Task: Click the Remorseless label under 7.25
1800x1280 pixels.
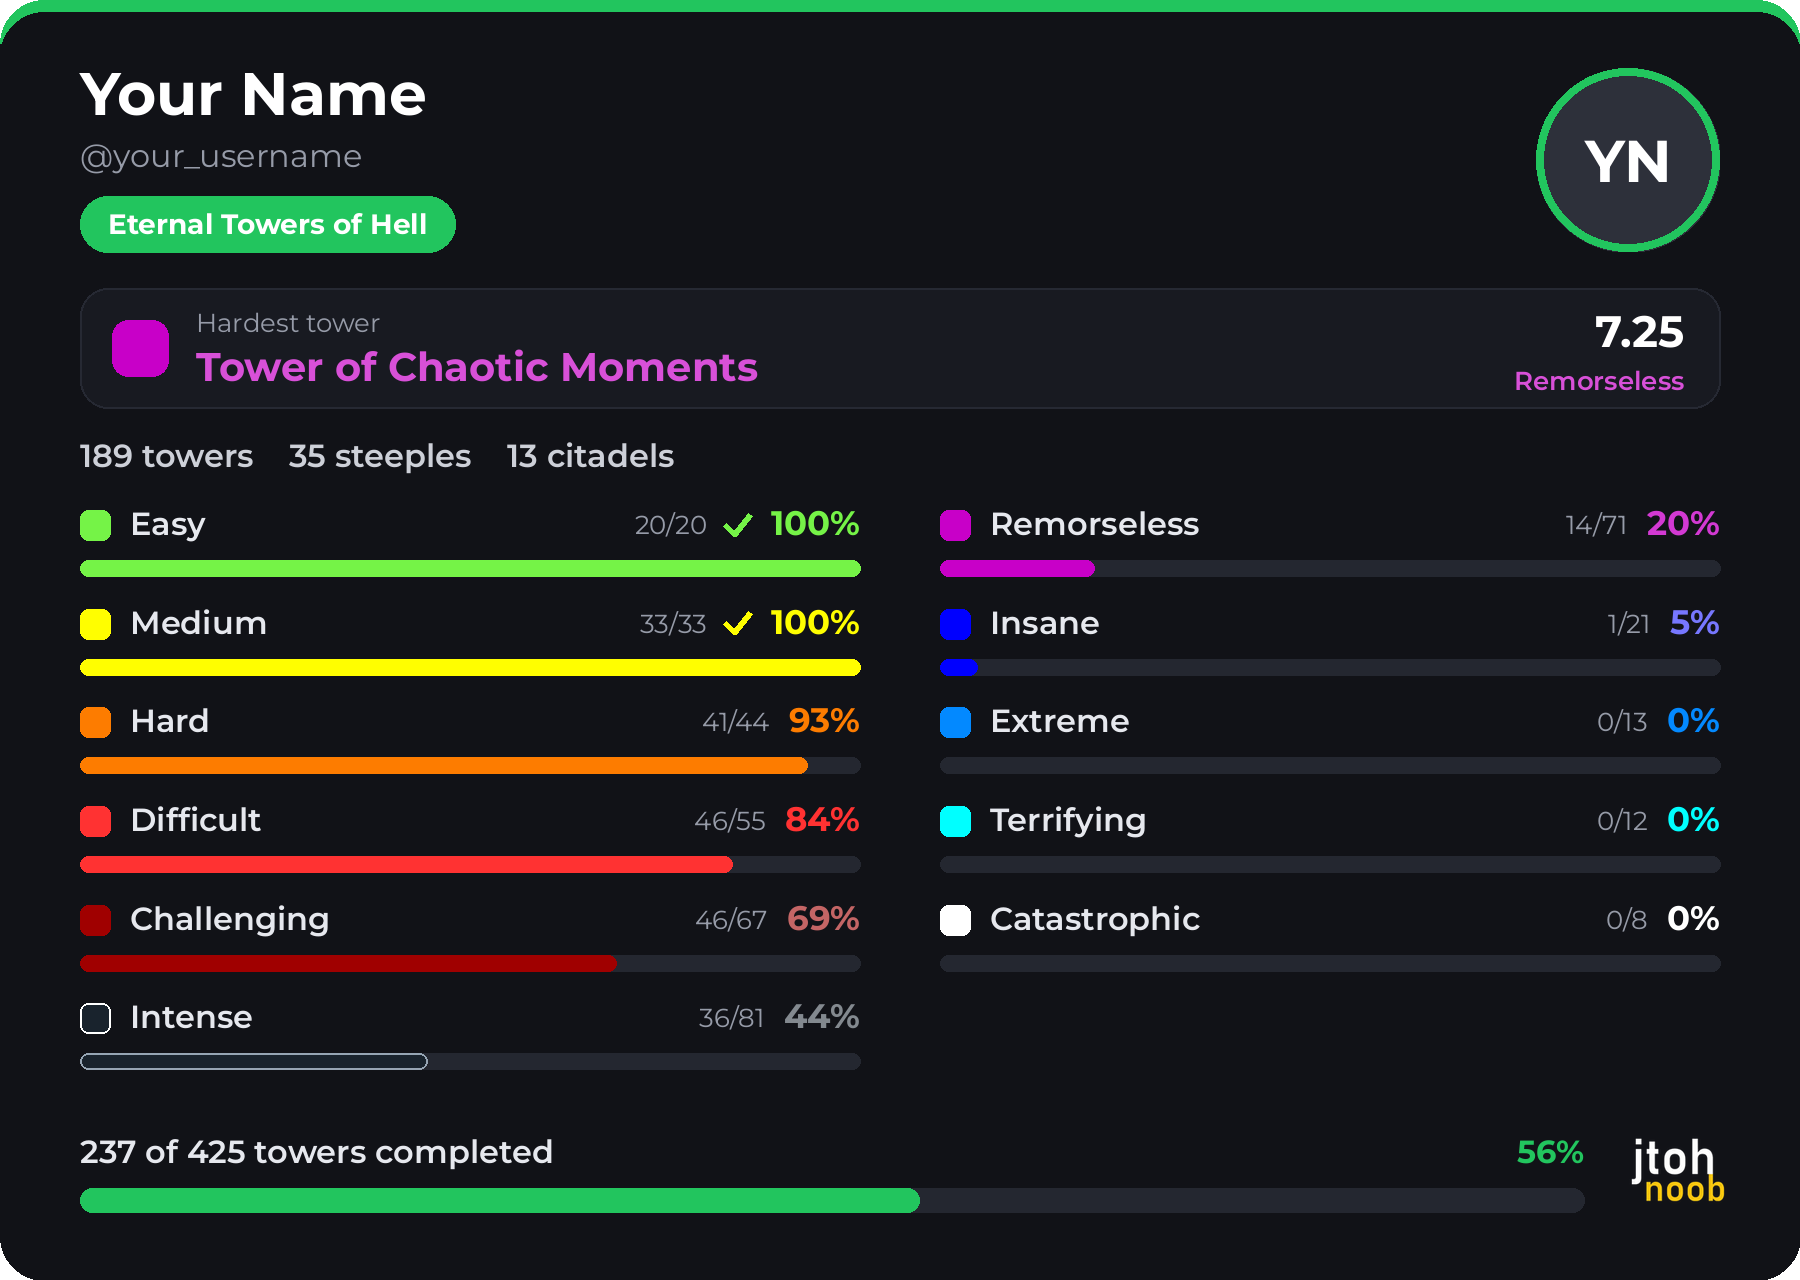Action: (1599, 381)
